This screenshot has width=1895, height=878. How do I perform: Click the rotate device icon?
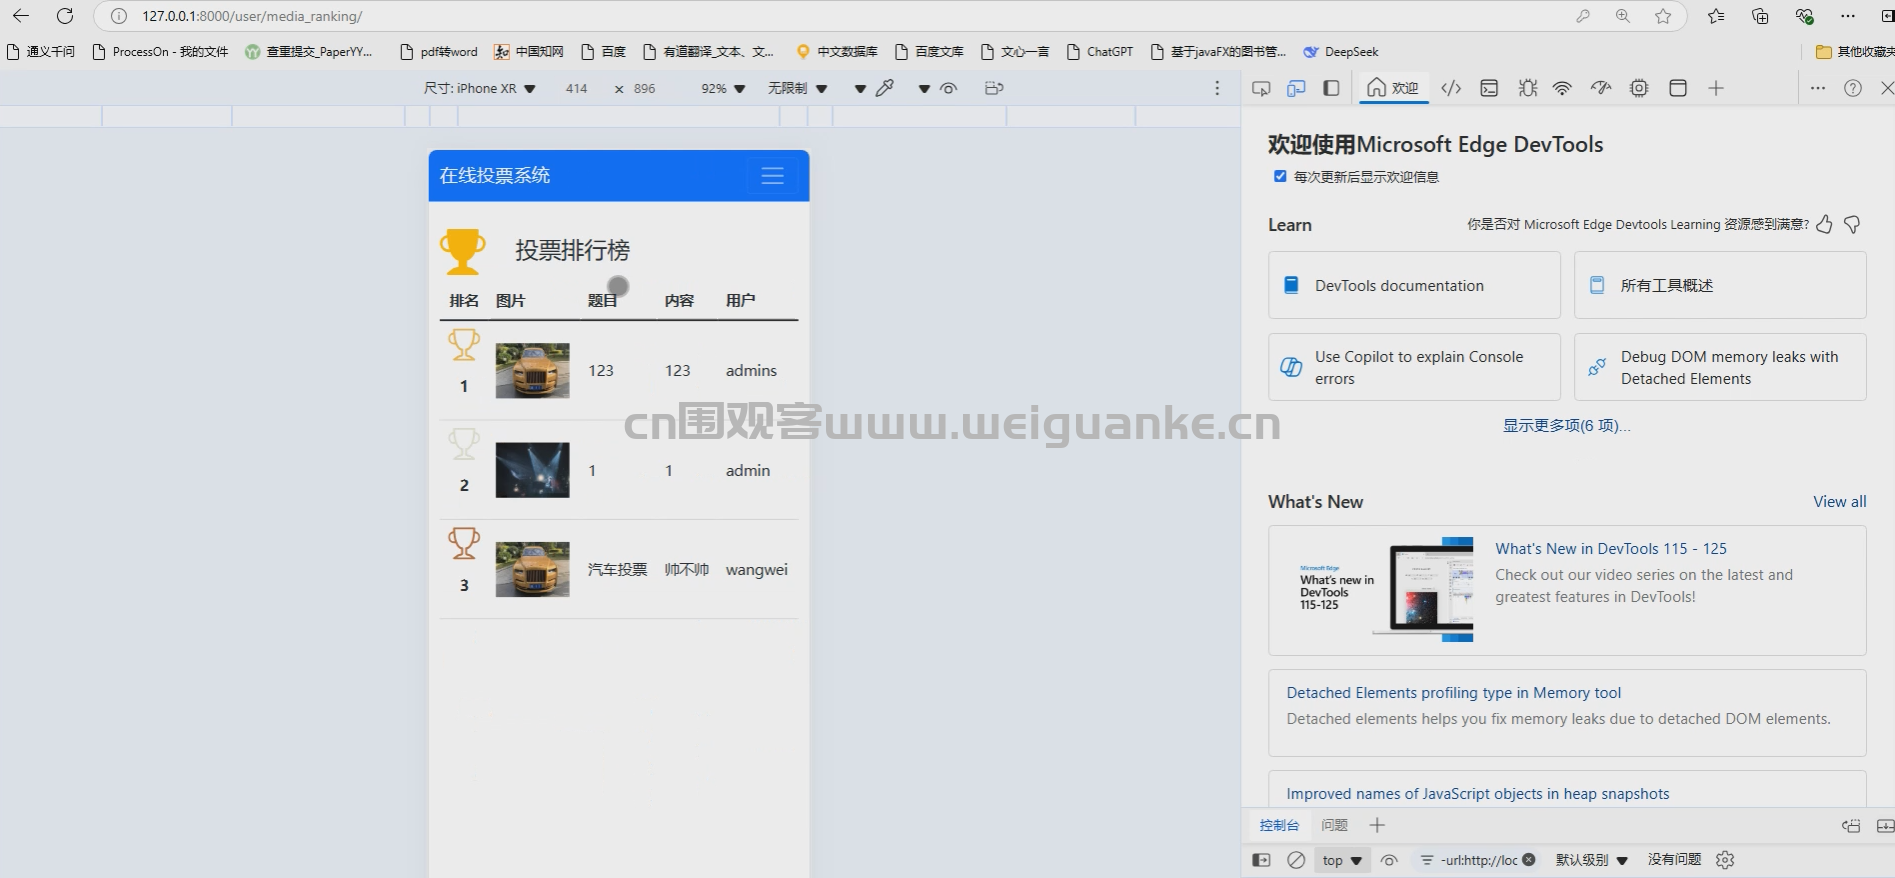[x=993, y=88]
